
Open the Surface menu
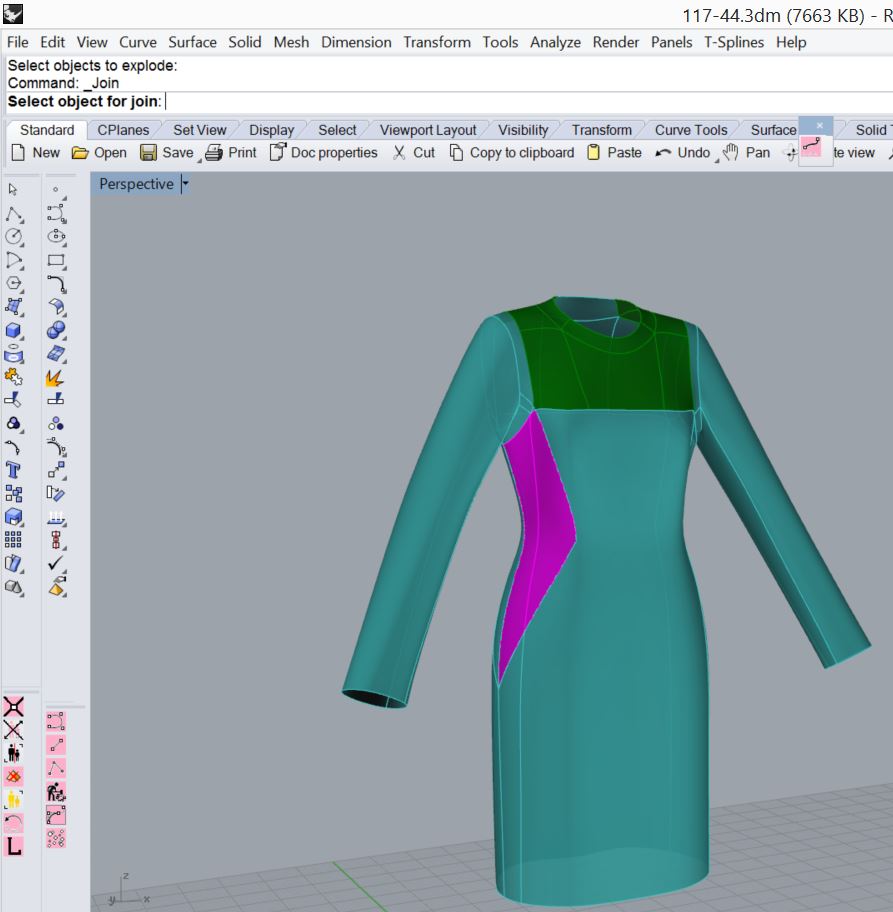[x=192, y=42]
